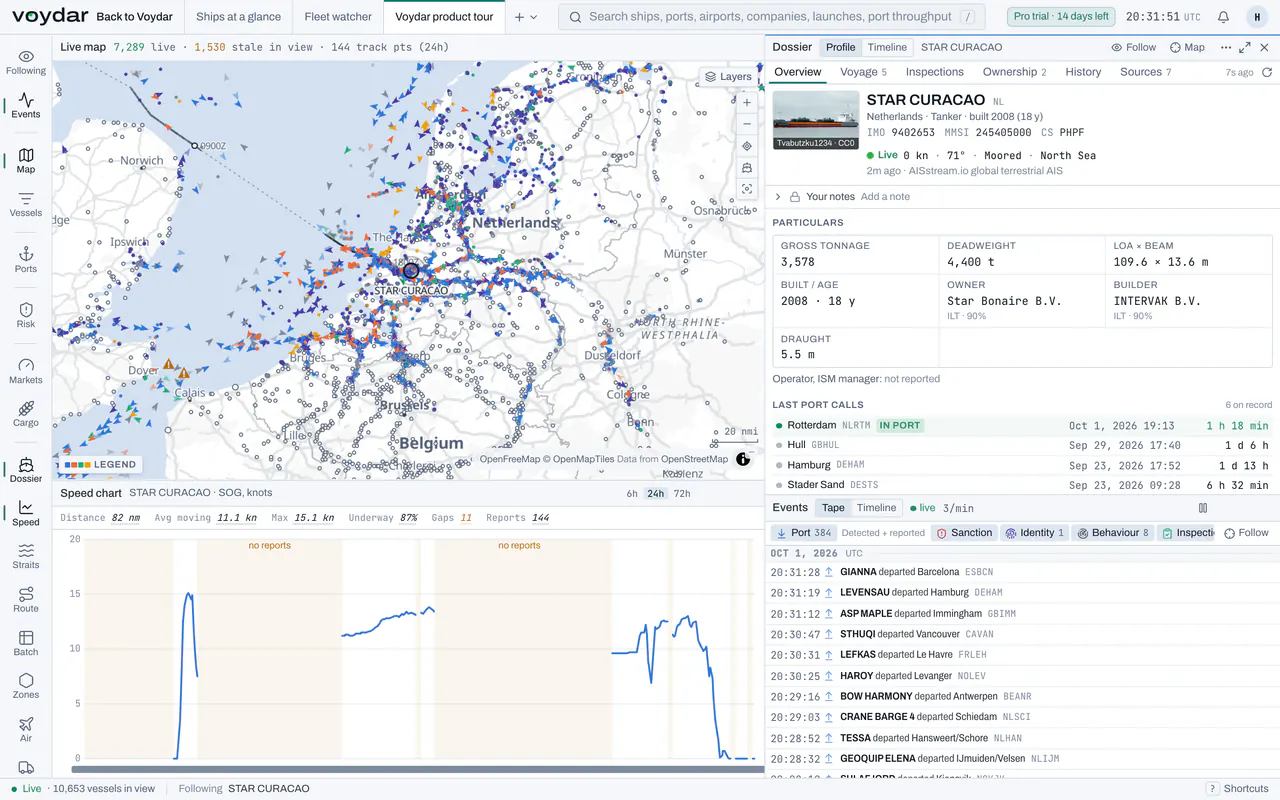Toggle the Port event filter
The width and height of the screenshot is (1280, 800).
pyautogui.click(x=803, y=533)
